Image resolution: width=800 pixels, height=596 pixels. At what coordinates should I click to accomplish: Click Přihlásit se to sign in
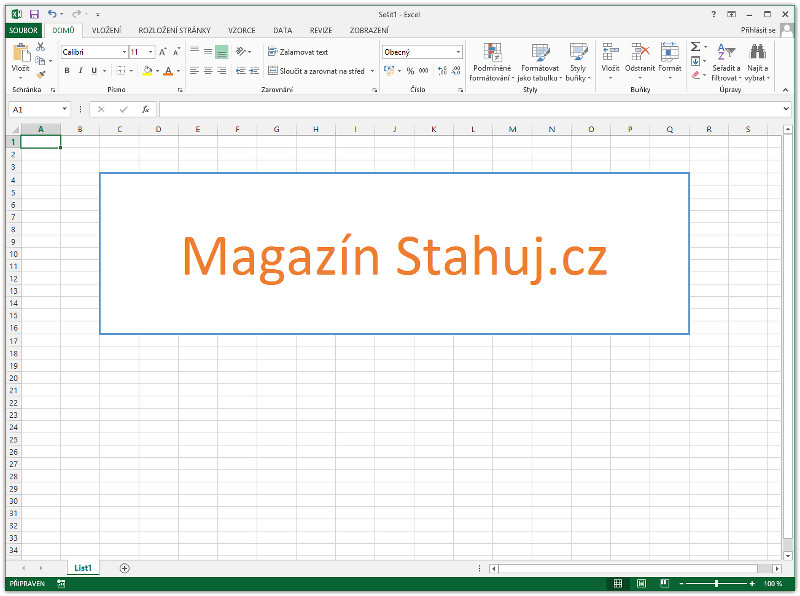tap(758, 30)
